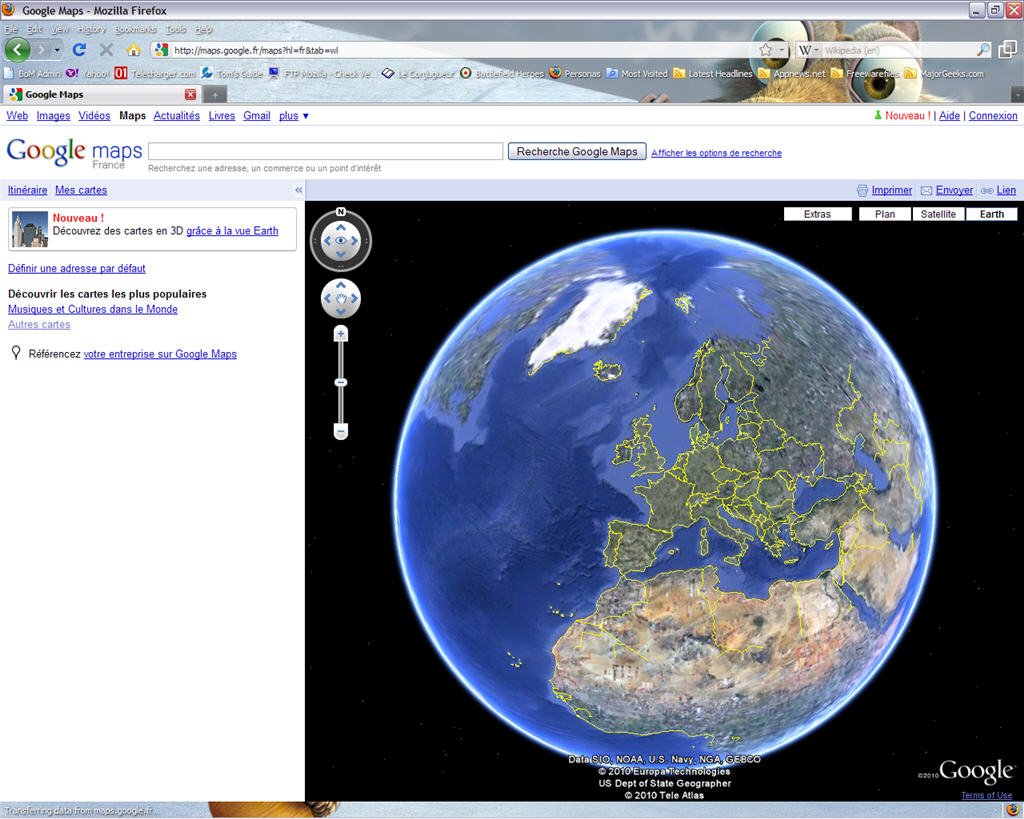This screenshot has height=819, width=1024.
Task: Reset north using the N compass marker
Action: click(x=341, y=212)
